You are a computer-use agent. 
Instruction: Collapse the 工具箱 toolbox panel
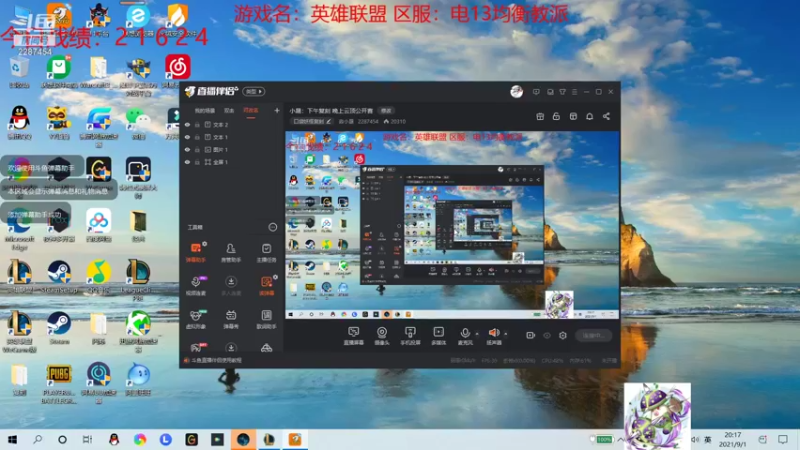click(272, 227)
